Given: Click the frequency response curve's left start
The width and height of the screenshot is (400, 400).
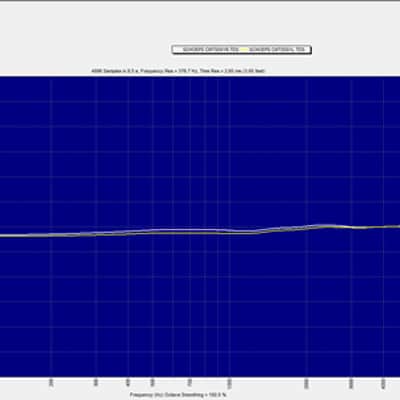Looking at the screenshot, I should click(x=3, y=236).
